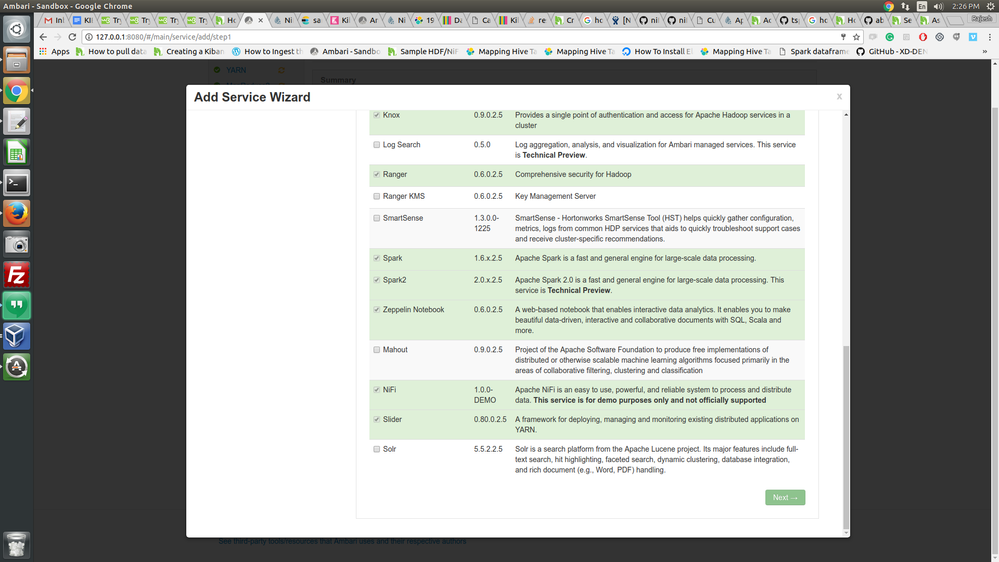999x562 pixels.
Task: Switch to the tab labeled 'Se'
Action: click(x=902, y=20)
